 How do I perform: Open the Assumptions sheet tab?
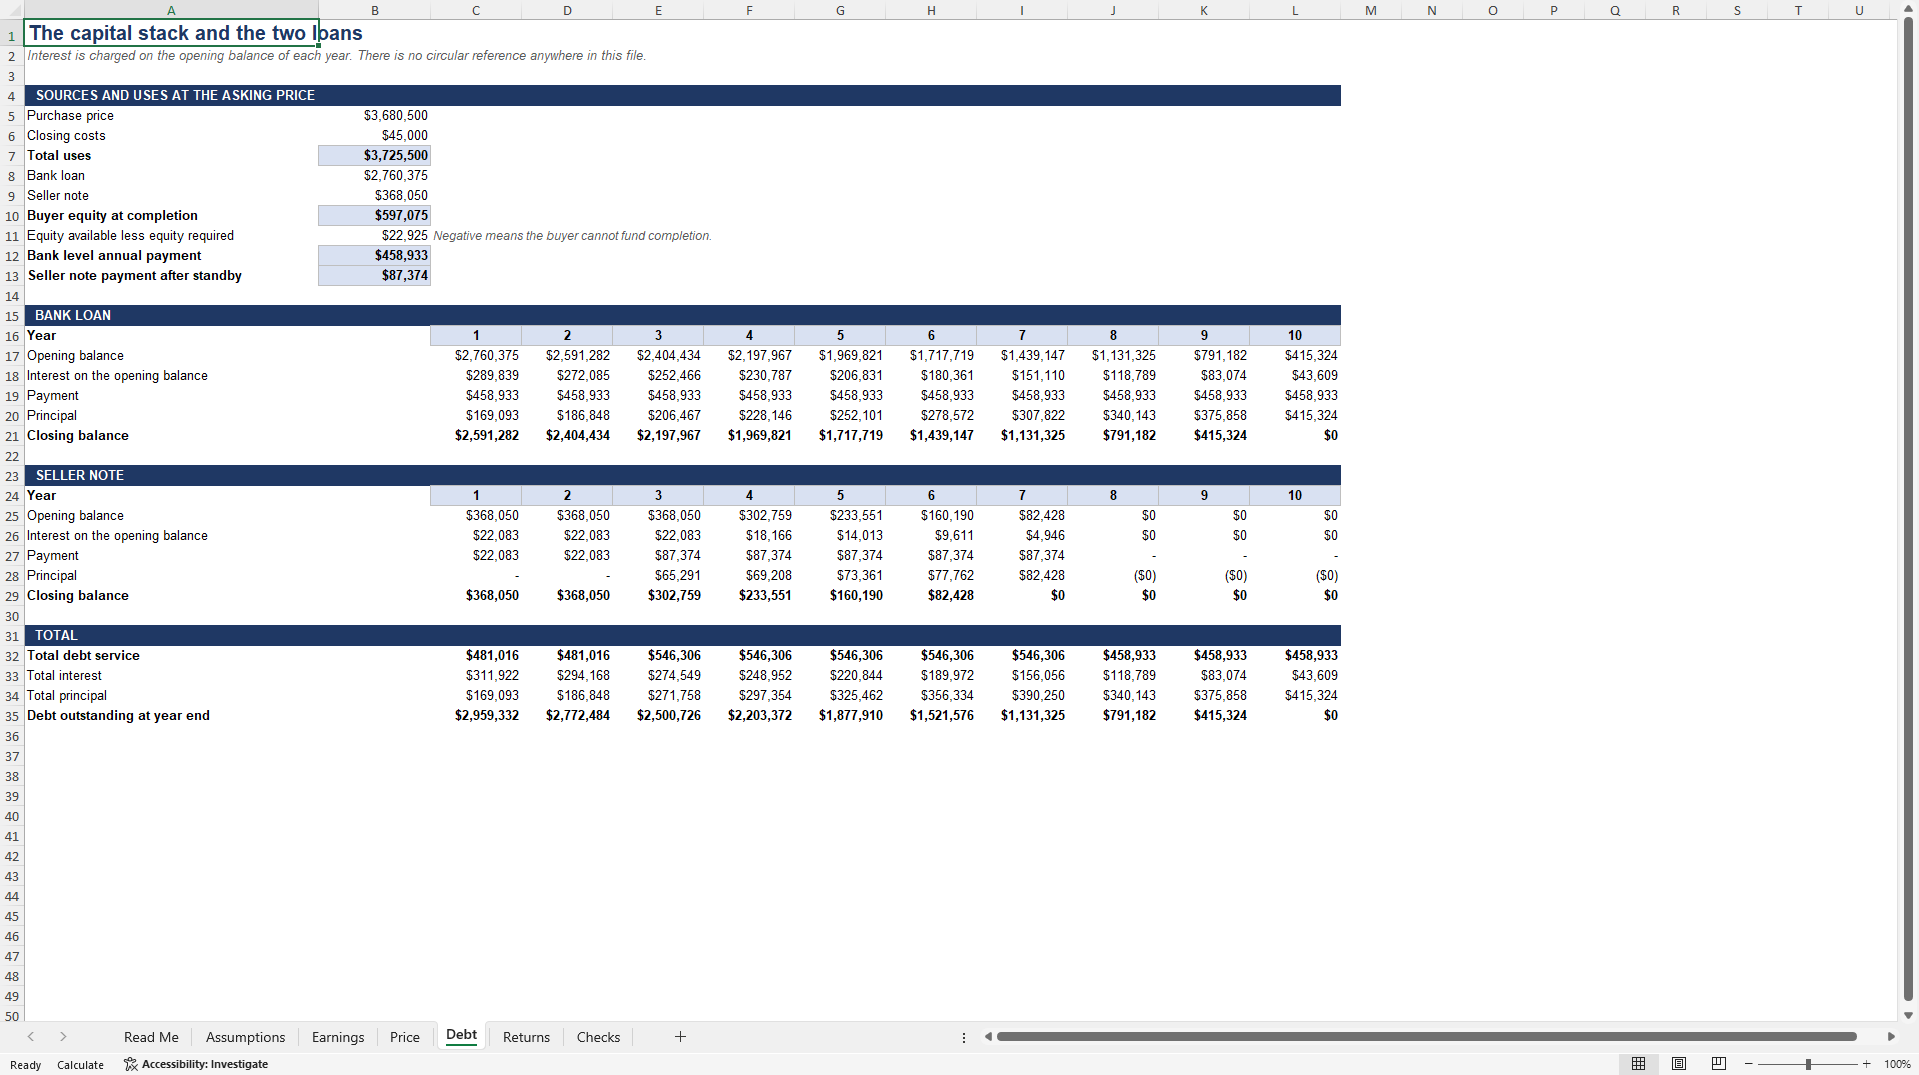pos(245,1037)
